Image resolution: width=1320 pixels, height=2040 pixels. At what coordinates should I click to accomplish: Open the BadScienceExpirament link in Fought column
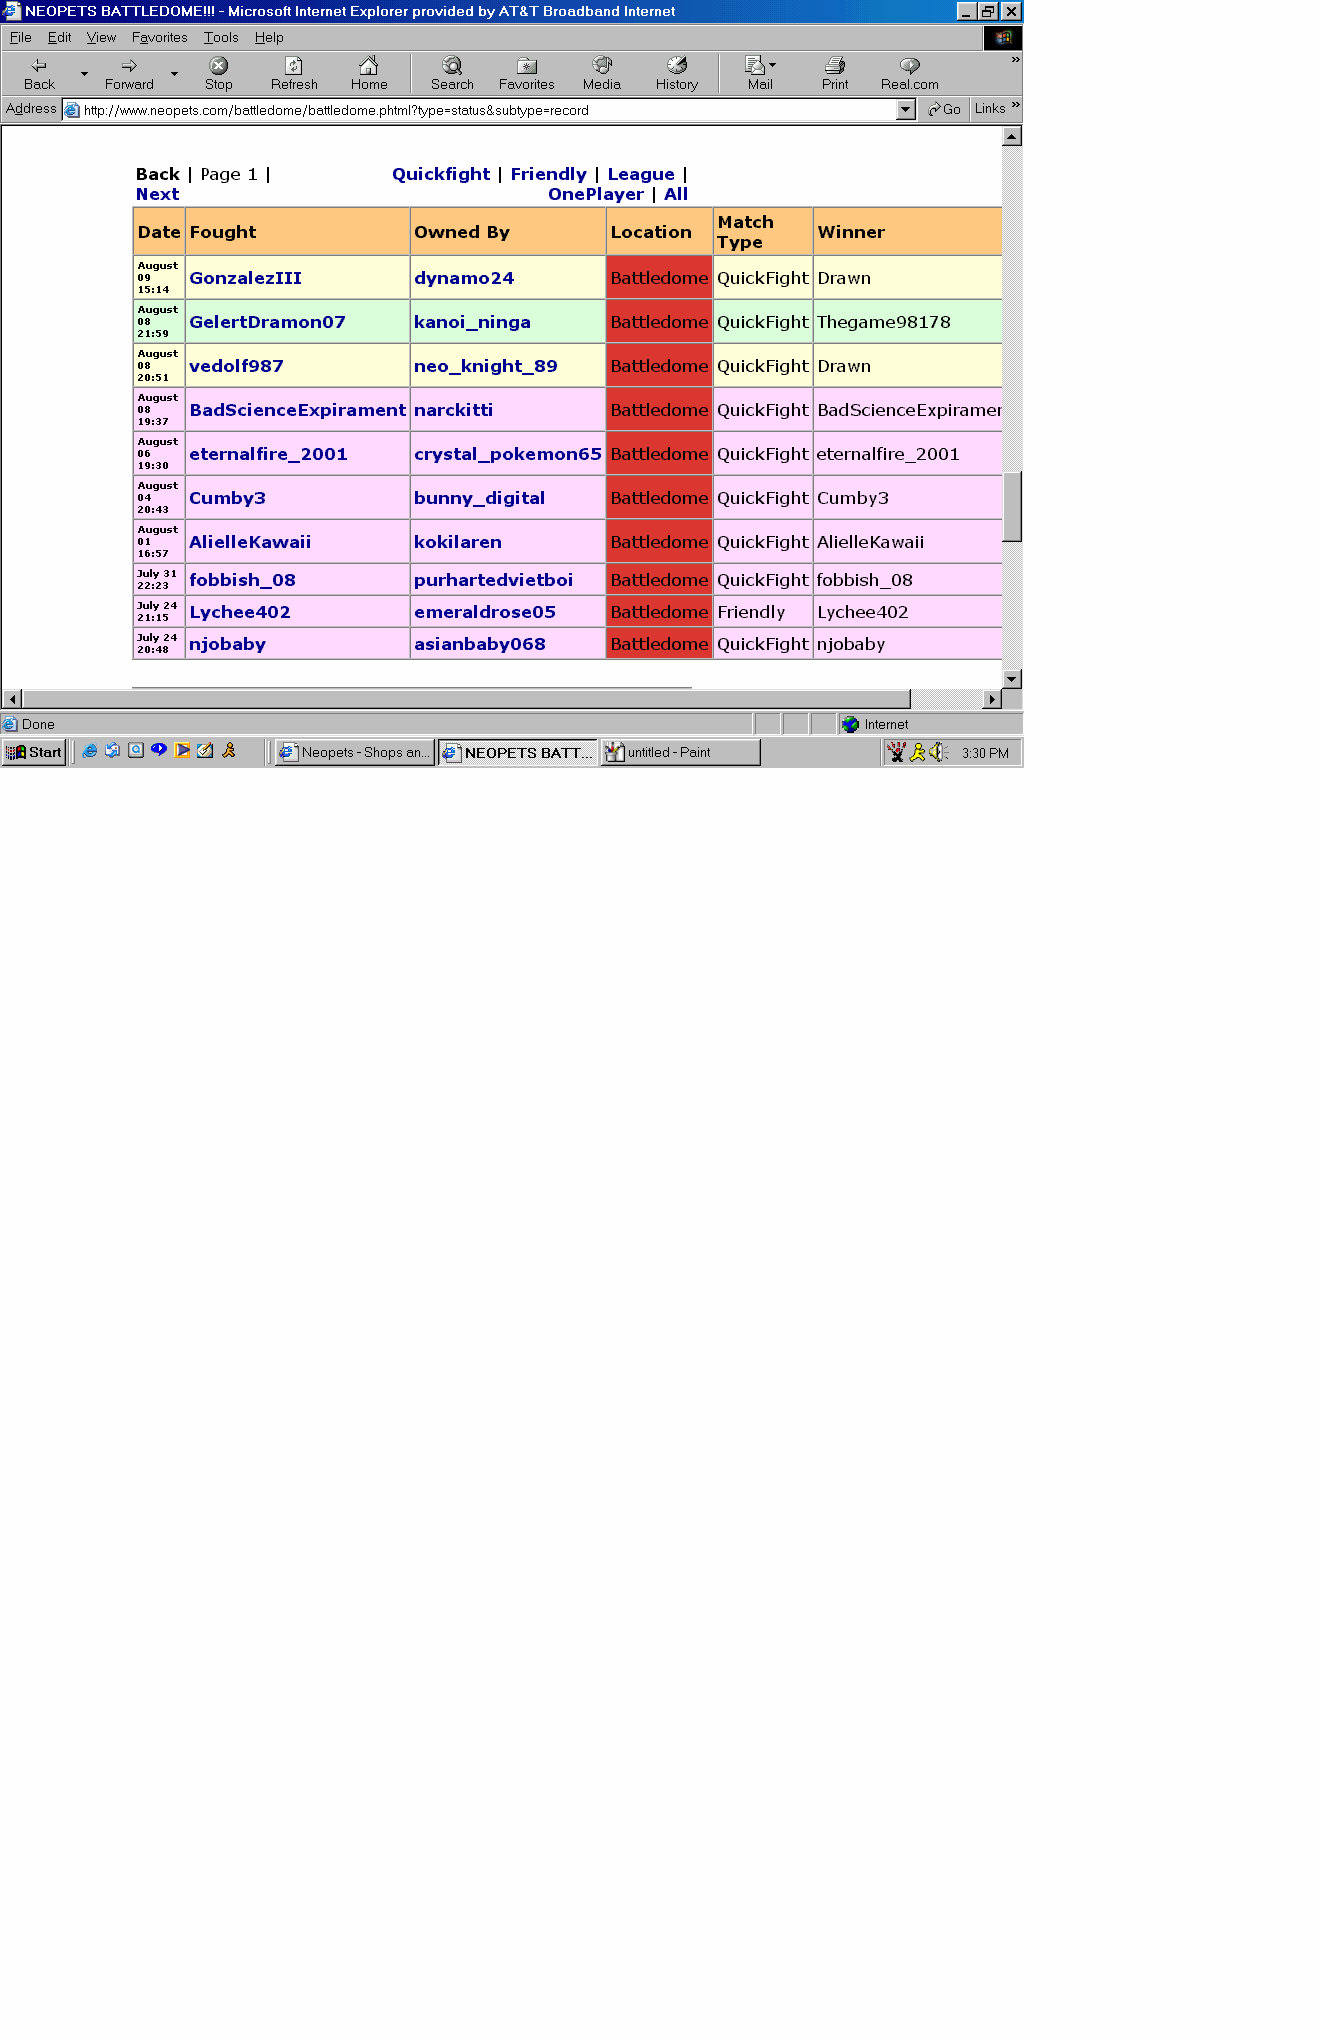(x=298, y=410)
